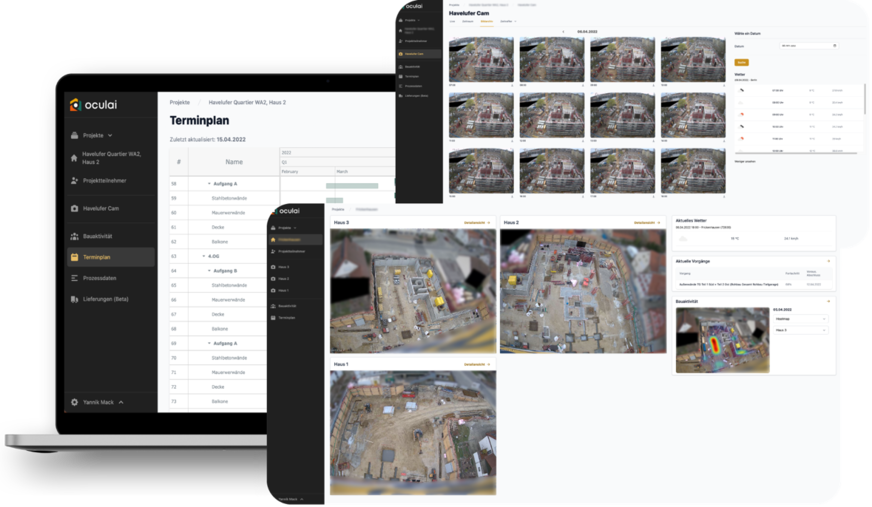872x507 pixels.
Task: Open the Haus 2 camera icon in dashboard sidebar
Action: pos(273,279)
